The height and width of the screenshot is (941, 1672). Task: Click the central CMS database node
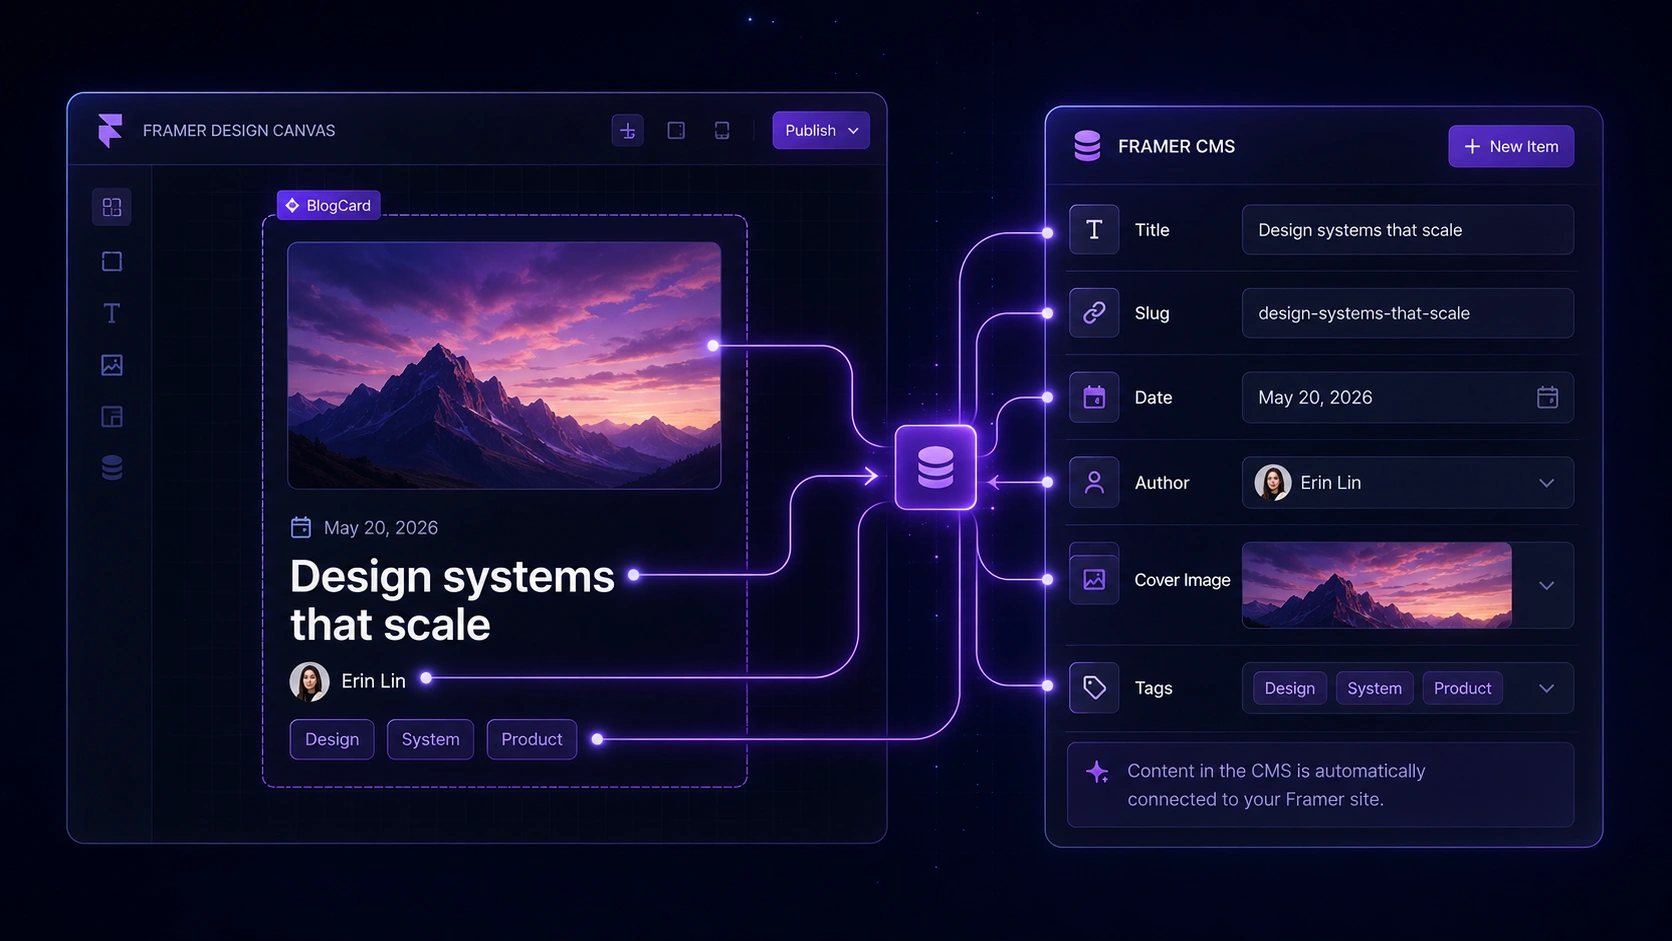[935, 468]
